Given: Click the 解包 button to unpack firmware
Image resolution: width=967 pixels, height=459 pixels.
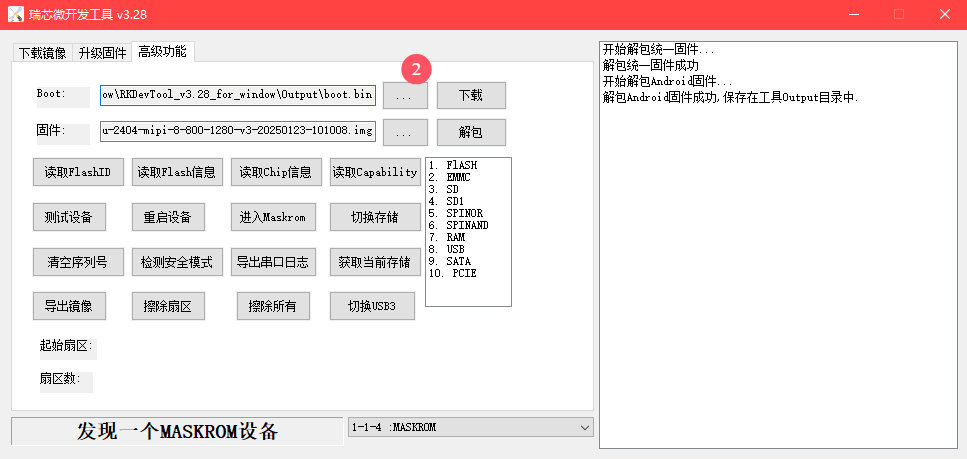Looking at the screenshot, I should [x=470, y=132].
